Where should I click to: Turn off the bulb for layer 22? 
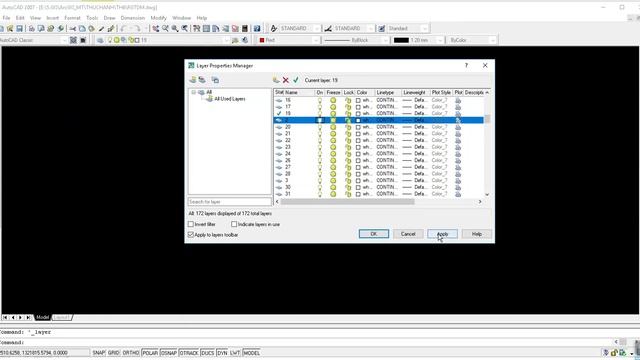[320, 140]
